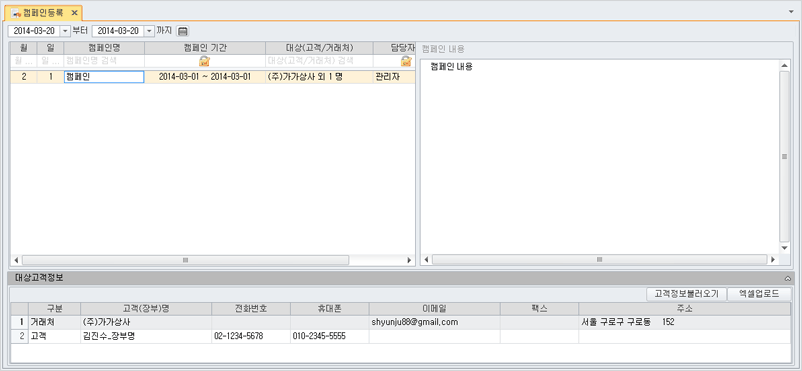The image size is (802, 371).
Task: Sort by the 캠페인명 column header
Action: (104, 48)
